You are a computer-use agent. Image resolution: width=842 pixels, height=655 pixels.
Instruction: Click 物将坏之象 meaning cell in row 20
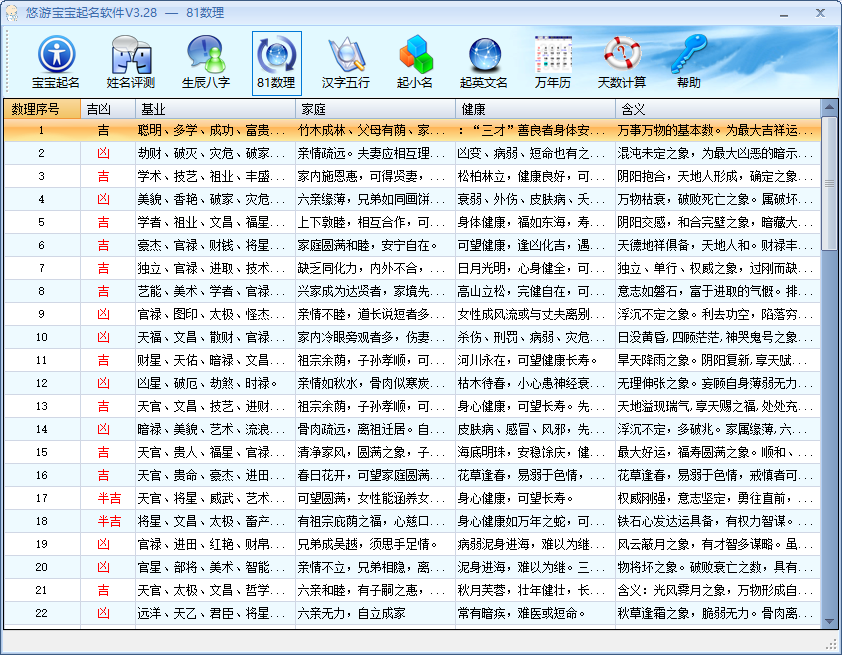pyautogui.click(x=718, y=567)
